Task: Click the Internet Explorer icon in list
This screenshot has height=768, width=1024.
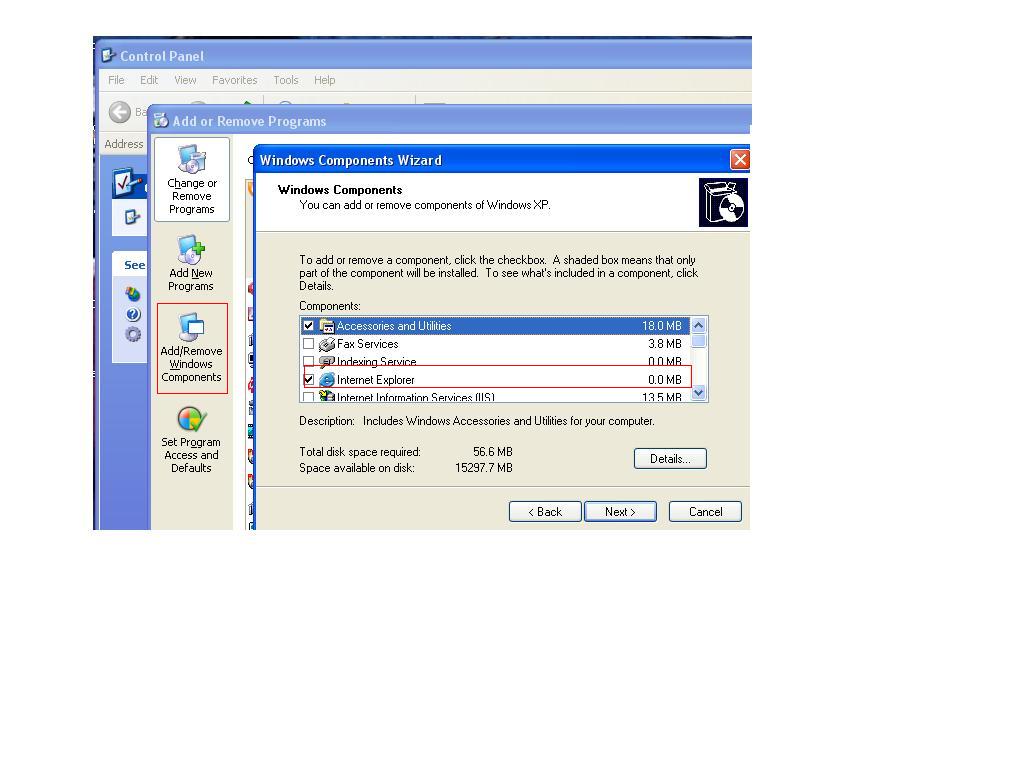Action: (327, 380)
